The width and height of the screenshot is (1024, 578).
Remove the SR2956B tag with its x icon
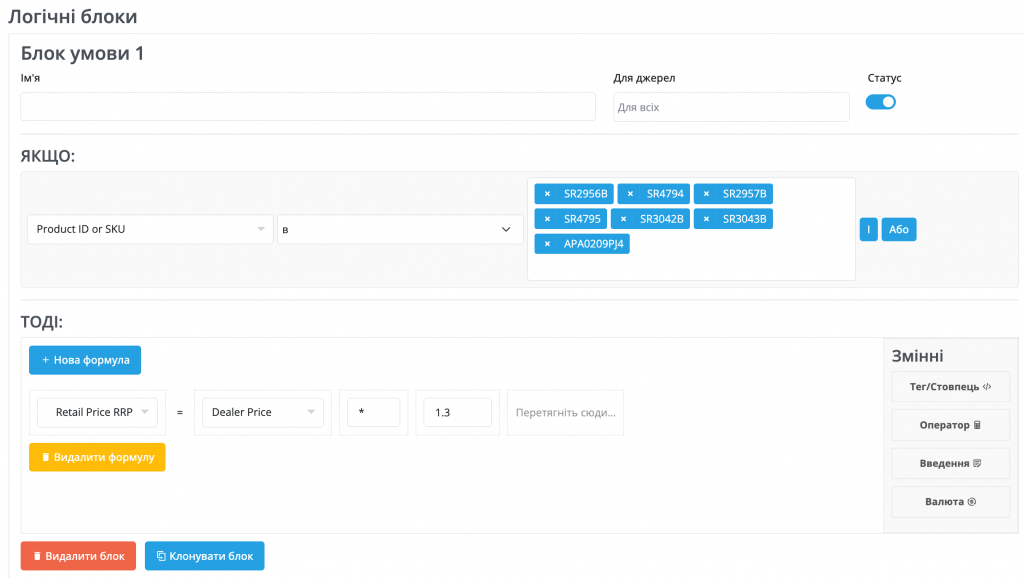pos(547,194)
